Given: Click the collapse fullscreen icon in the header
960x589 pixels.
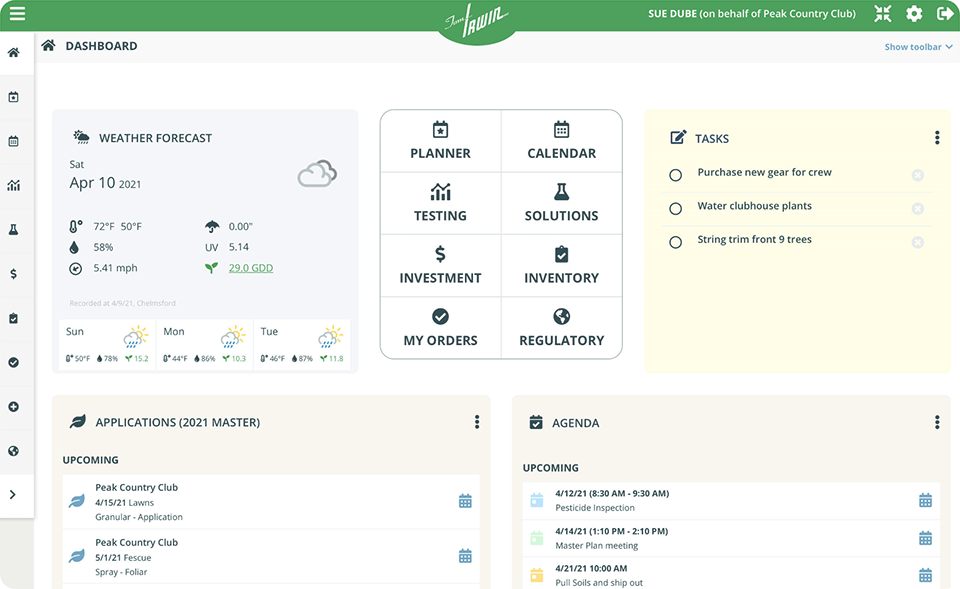Looking at the screenshot, I should (x=883, y=13).
